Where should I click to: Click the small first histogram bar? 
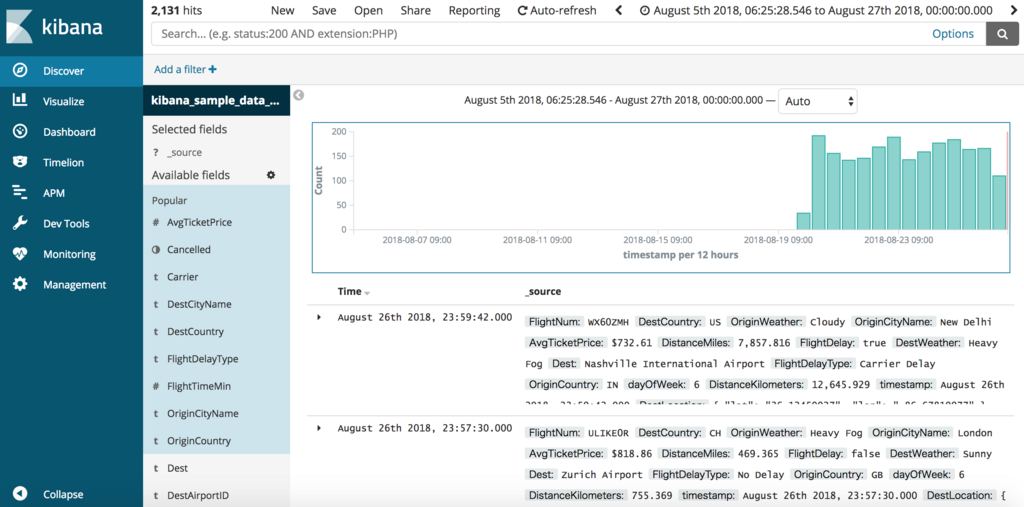[x=803, y=221]
